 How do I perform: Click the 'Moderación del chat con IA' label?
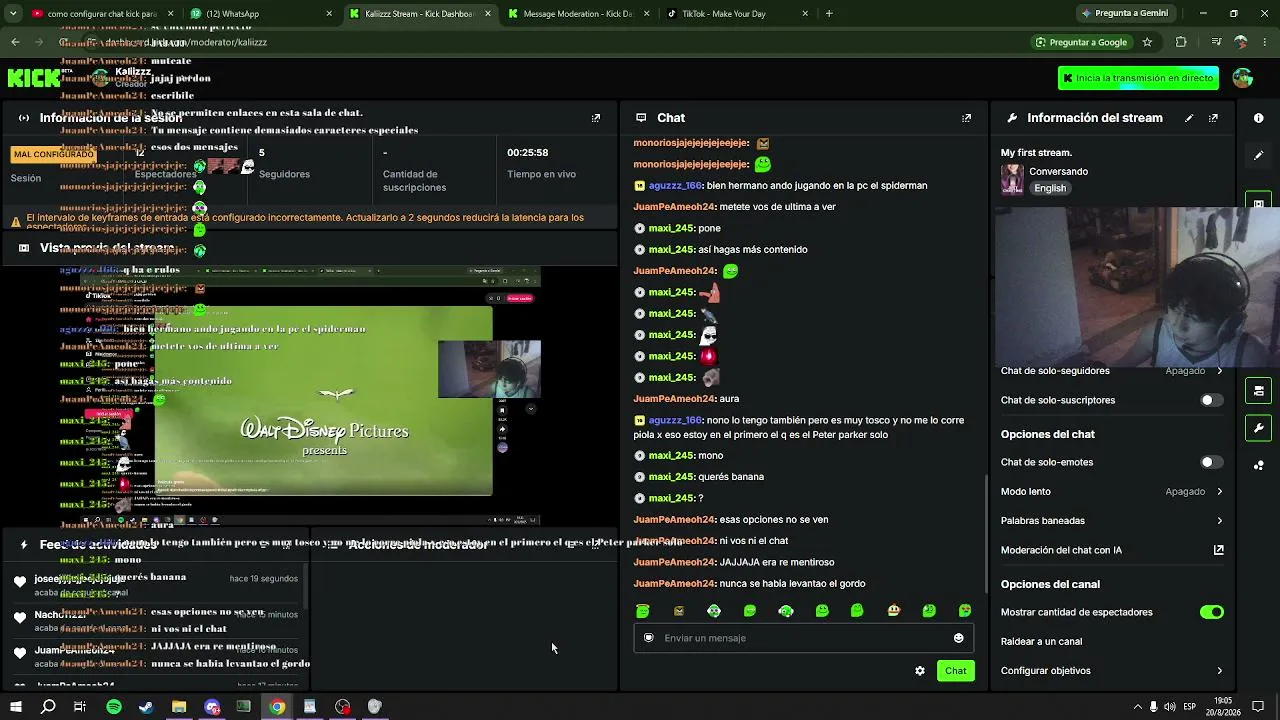[x=1061, y=550]
